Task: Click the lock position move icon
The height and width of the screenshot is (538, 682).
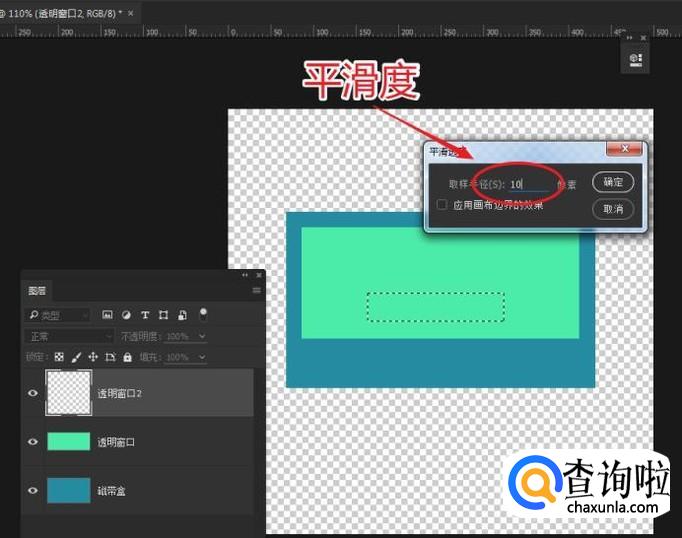Action: click(x=93, y=357)
